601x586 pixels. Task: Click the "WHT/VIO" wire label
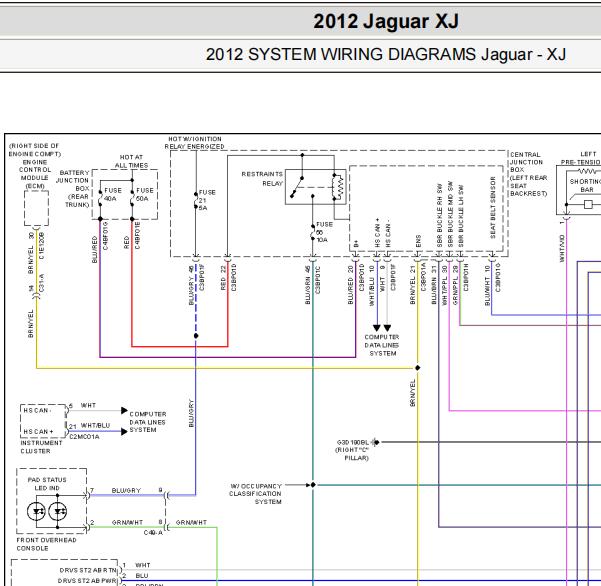562,248
